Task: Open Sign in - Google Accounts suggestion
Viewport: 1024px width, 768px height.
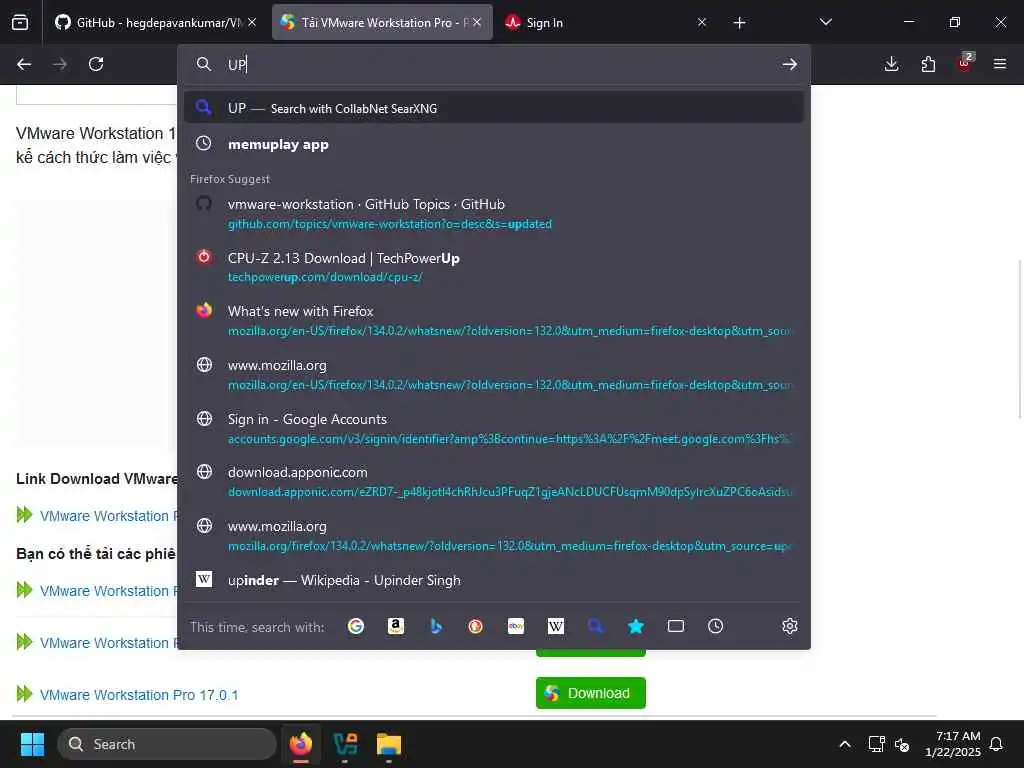Action: [494, 428]
